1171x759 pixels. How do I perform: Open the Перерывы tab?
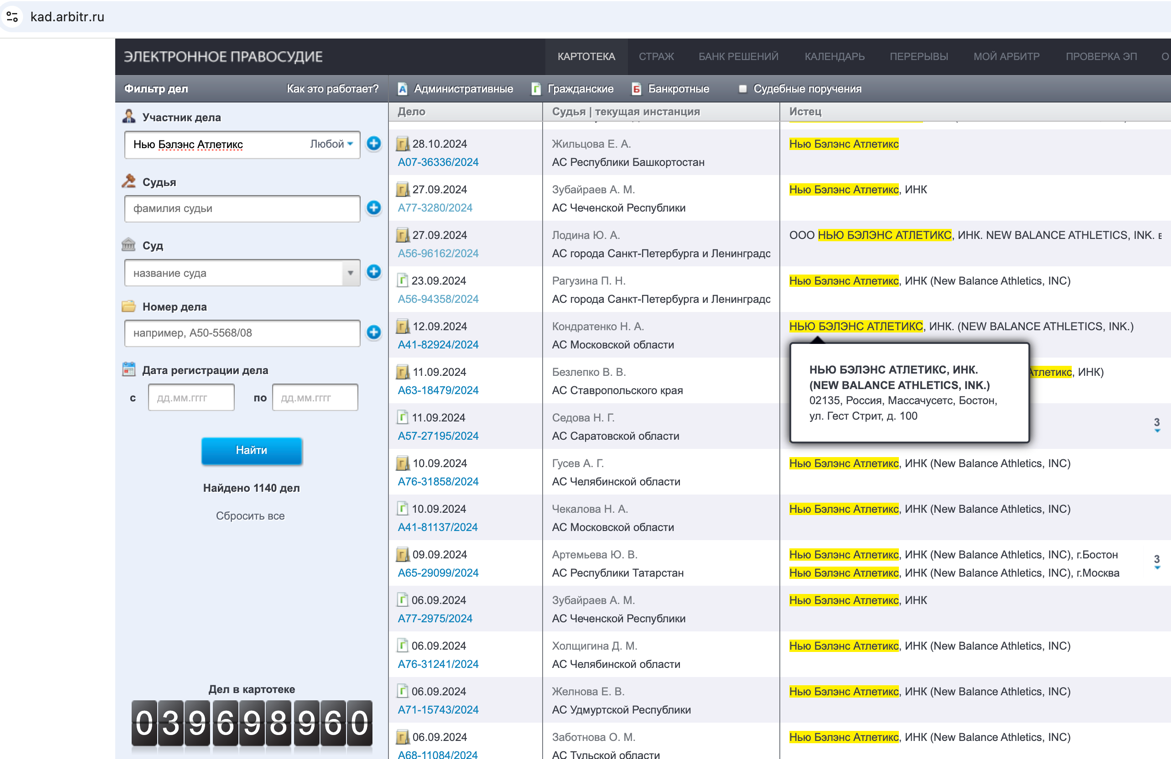[x=919, y=57]
